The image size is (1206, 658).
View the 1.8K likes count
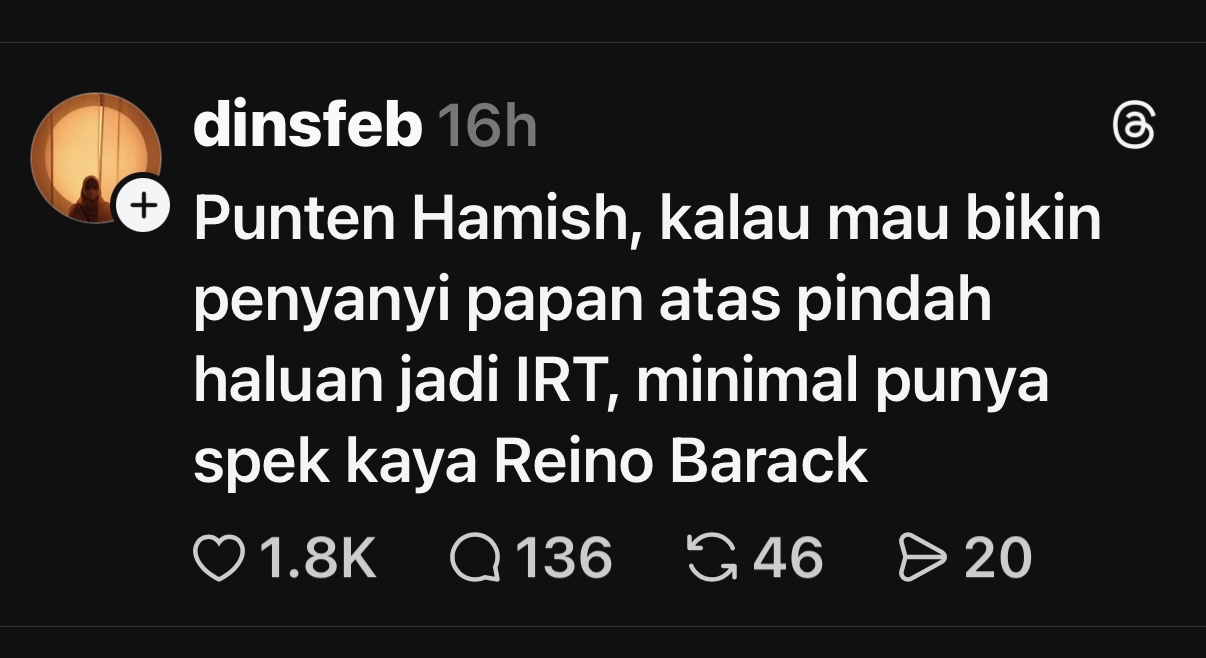318,558
